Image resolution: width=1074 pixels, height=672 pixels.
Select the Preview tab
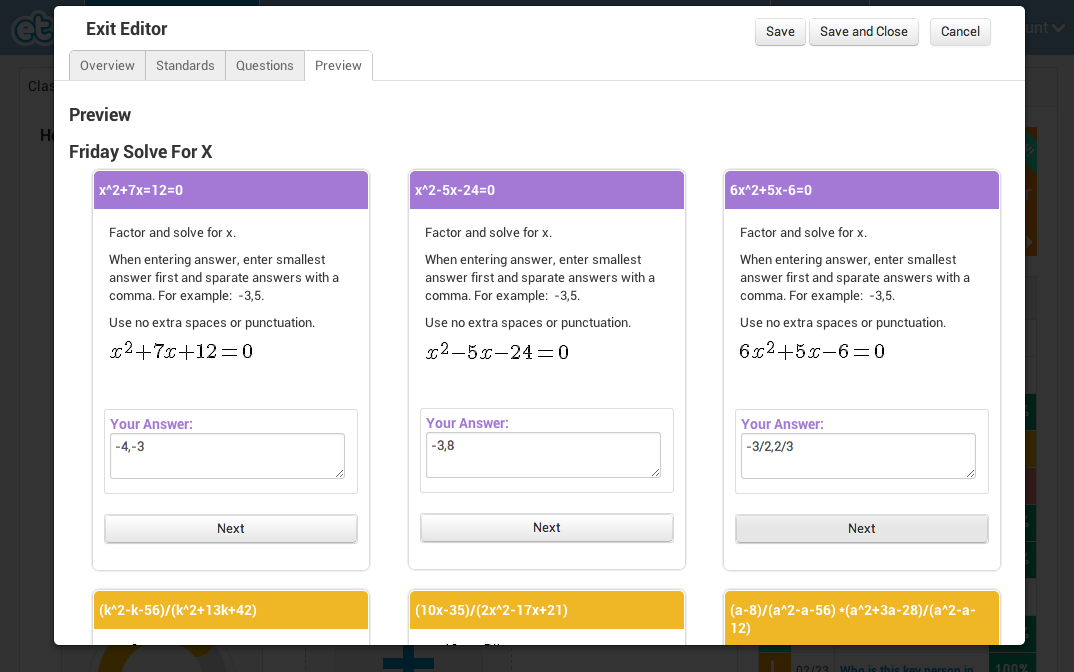(338, 66)
